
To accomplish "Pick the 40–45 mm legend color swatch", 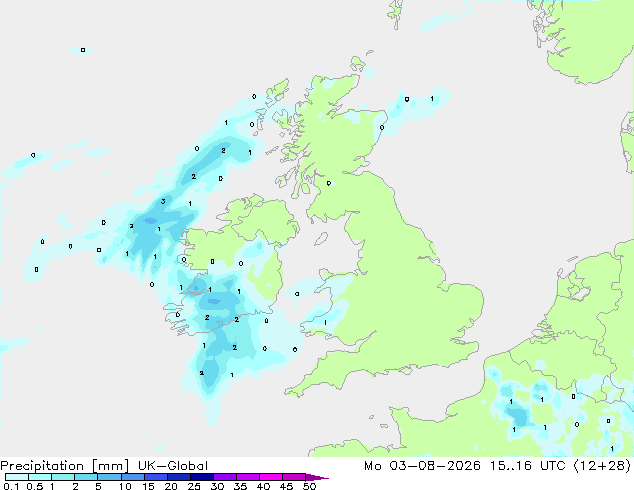I will 271,477.
